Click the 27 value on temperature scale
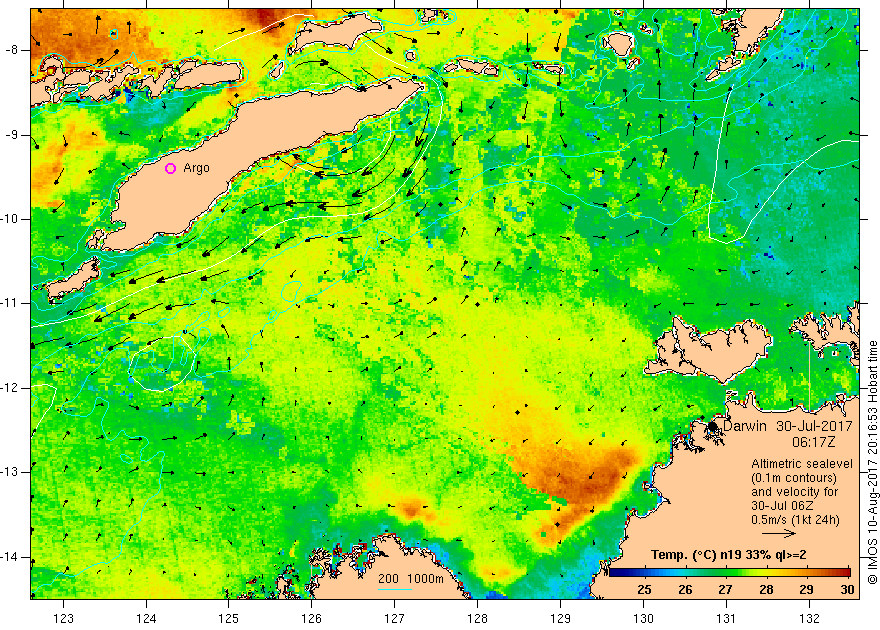Screen dimensions: 880x630 point(725,589)
